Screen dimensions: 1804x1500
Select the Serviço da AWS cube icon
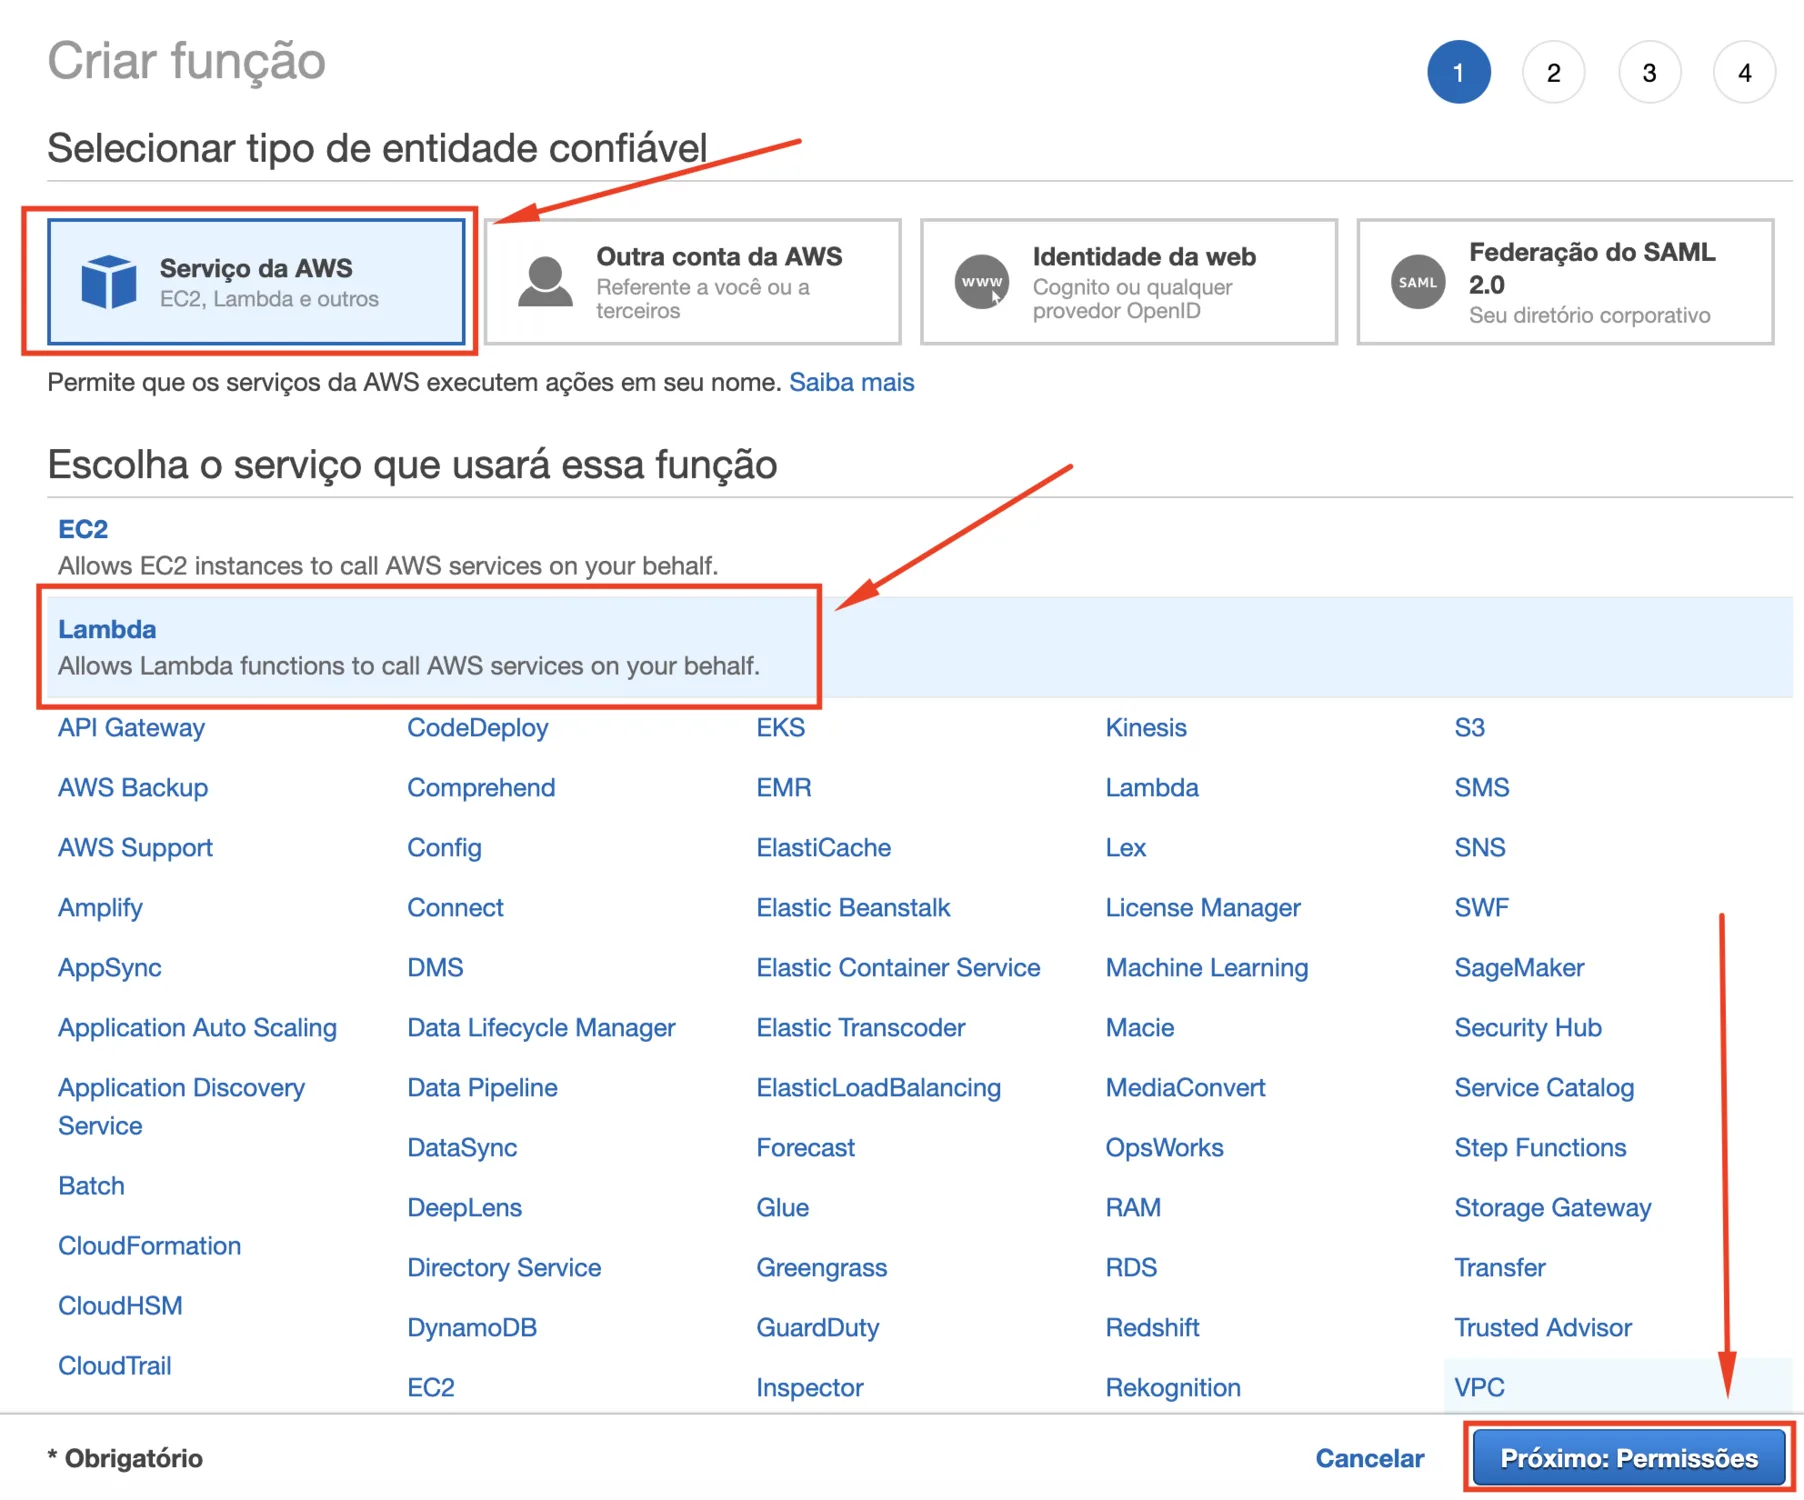point(108,282)
